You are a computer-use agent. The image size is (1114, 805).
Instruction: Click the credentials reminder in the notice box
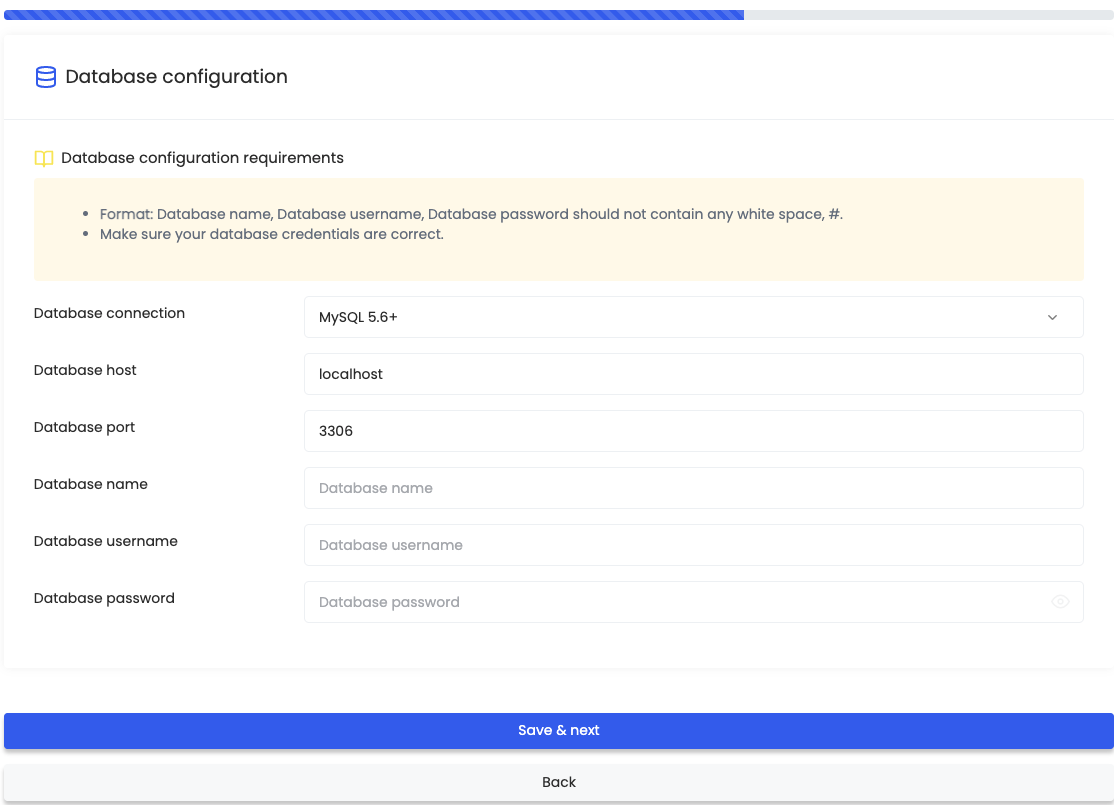tap(271, 234)
